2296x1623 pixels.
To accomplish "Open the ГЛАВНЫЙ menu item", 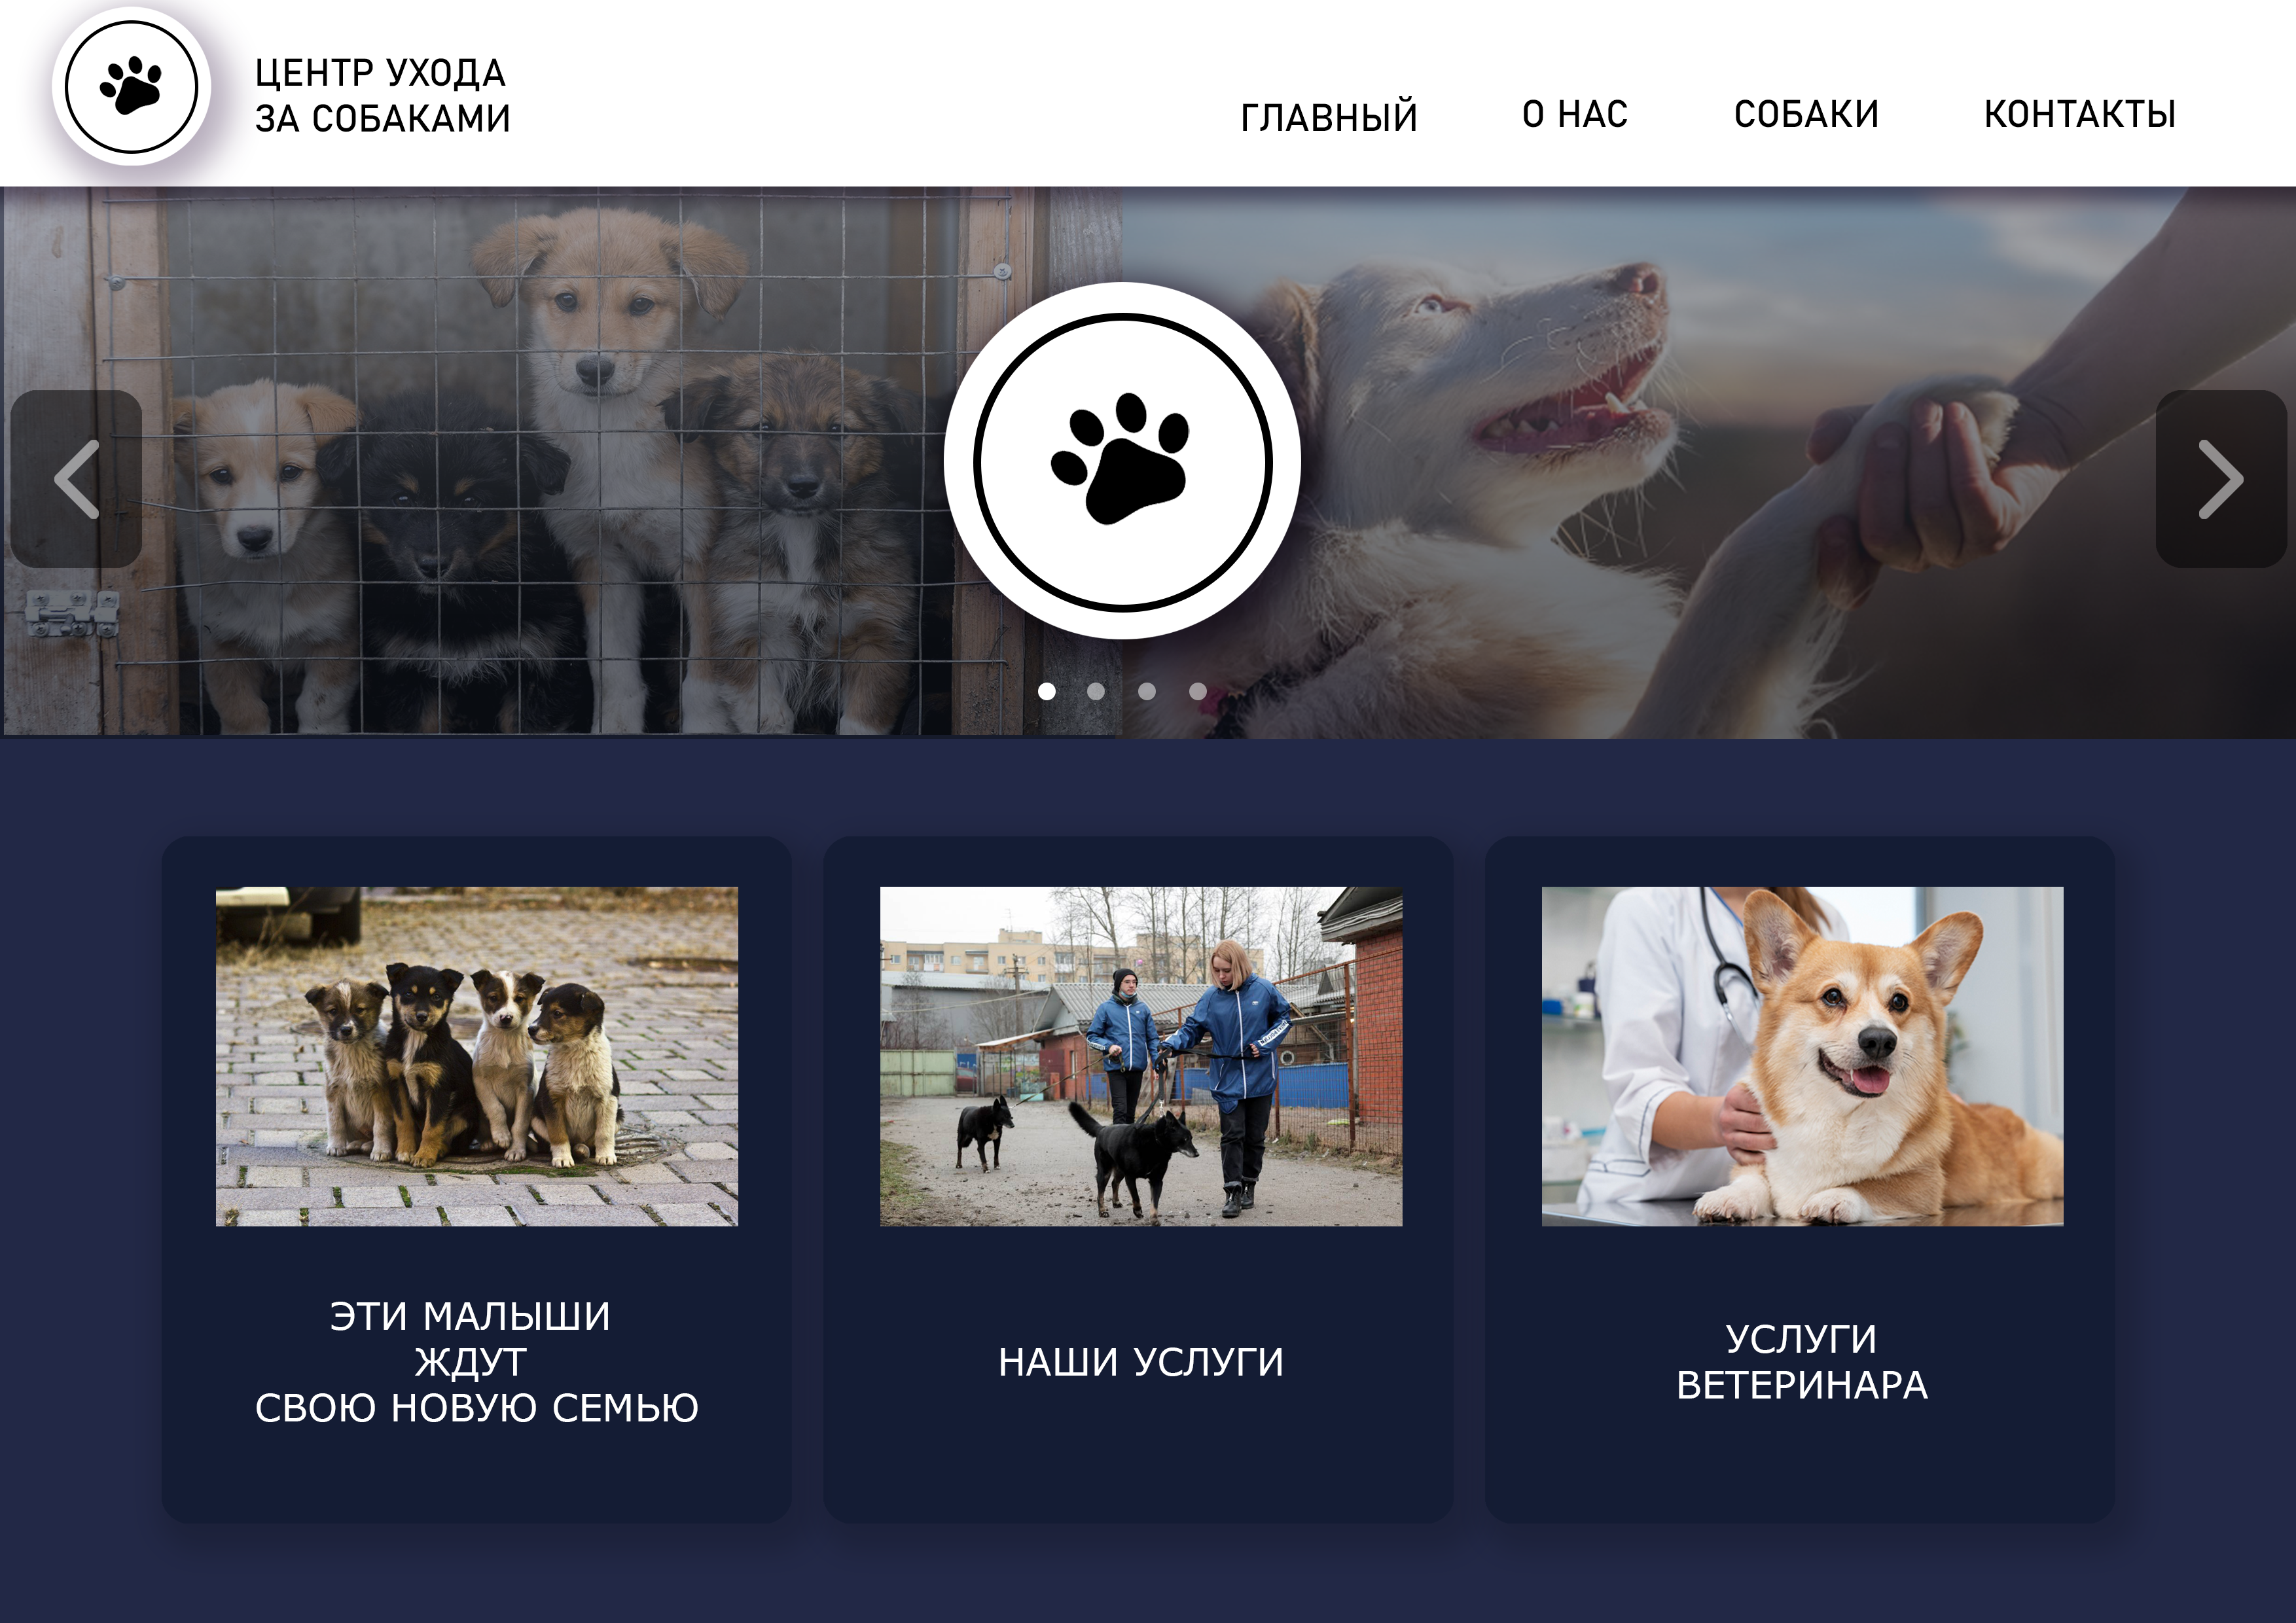I will click(x=1329, y=116).
